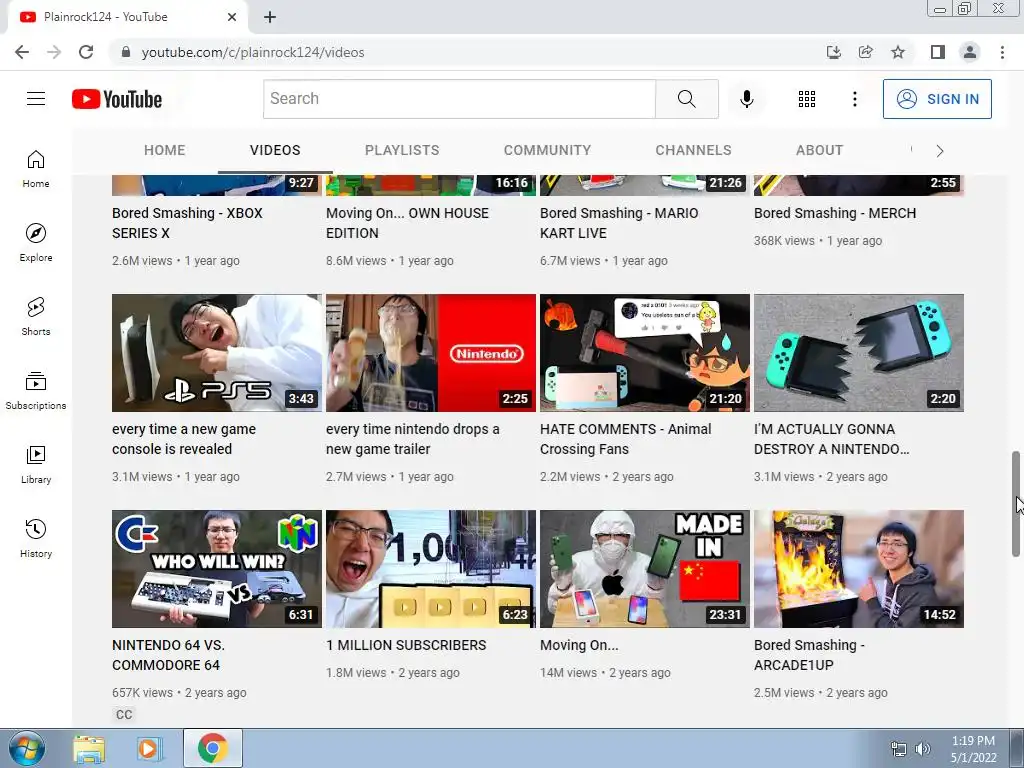
Task: Bookmark this page with the star icon
Action: (x=898, y=52)
